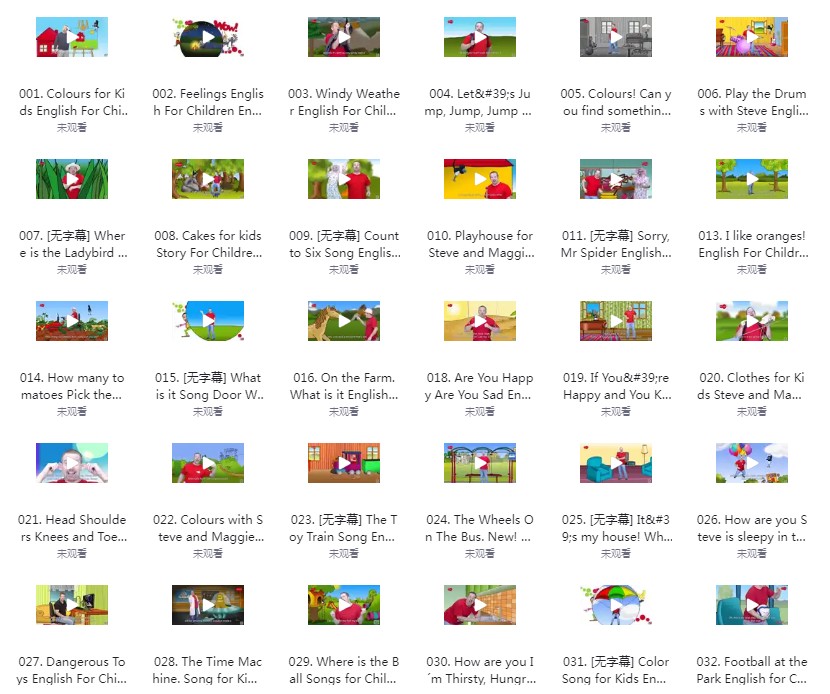Click title '032. Football at the Park English'
Image resolution: width=830 pixels, height=694 pixels.
click(752, 670)
